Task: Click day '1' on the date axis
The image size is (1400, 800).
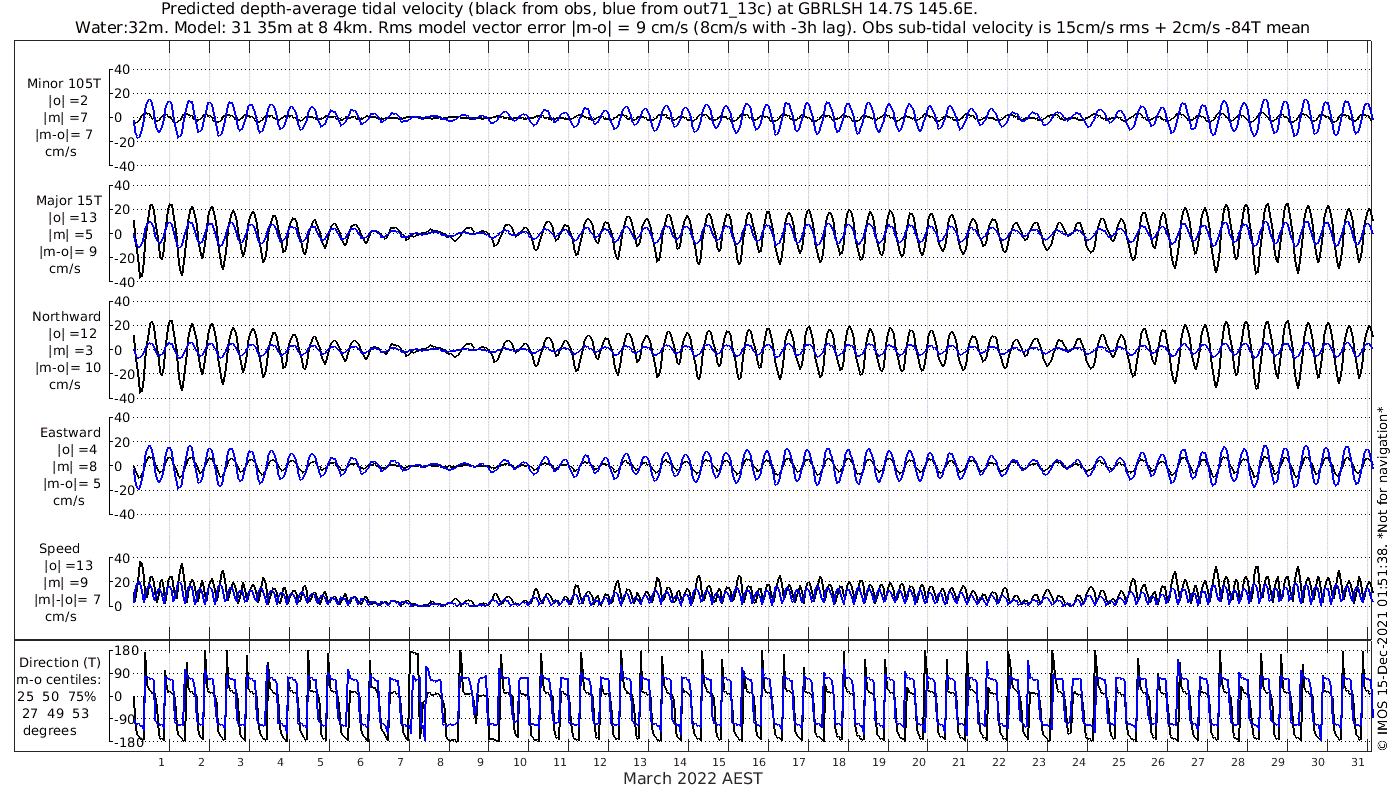Action: (x=161, y=762)
